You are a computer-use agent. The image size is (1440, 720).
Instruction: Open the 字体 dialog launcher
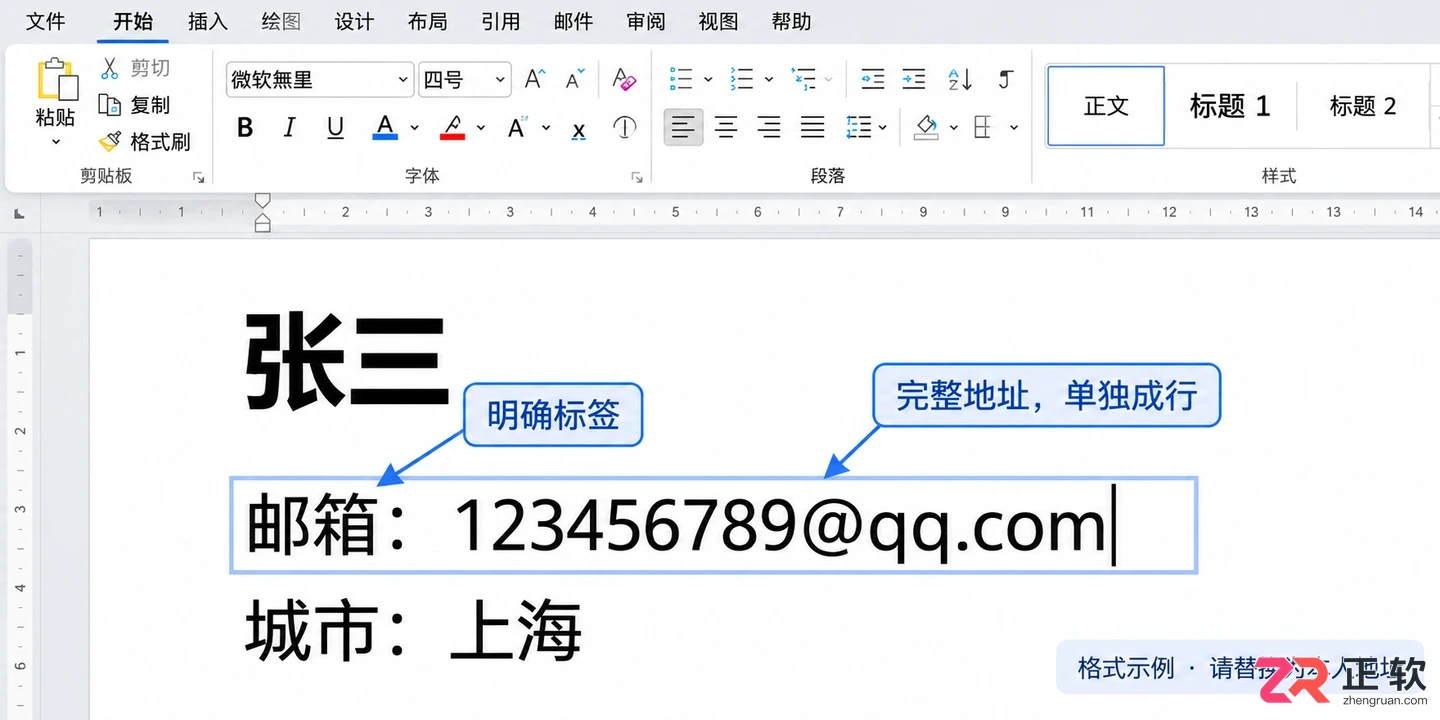pyautogui.click(x=637, y=177)
